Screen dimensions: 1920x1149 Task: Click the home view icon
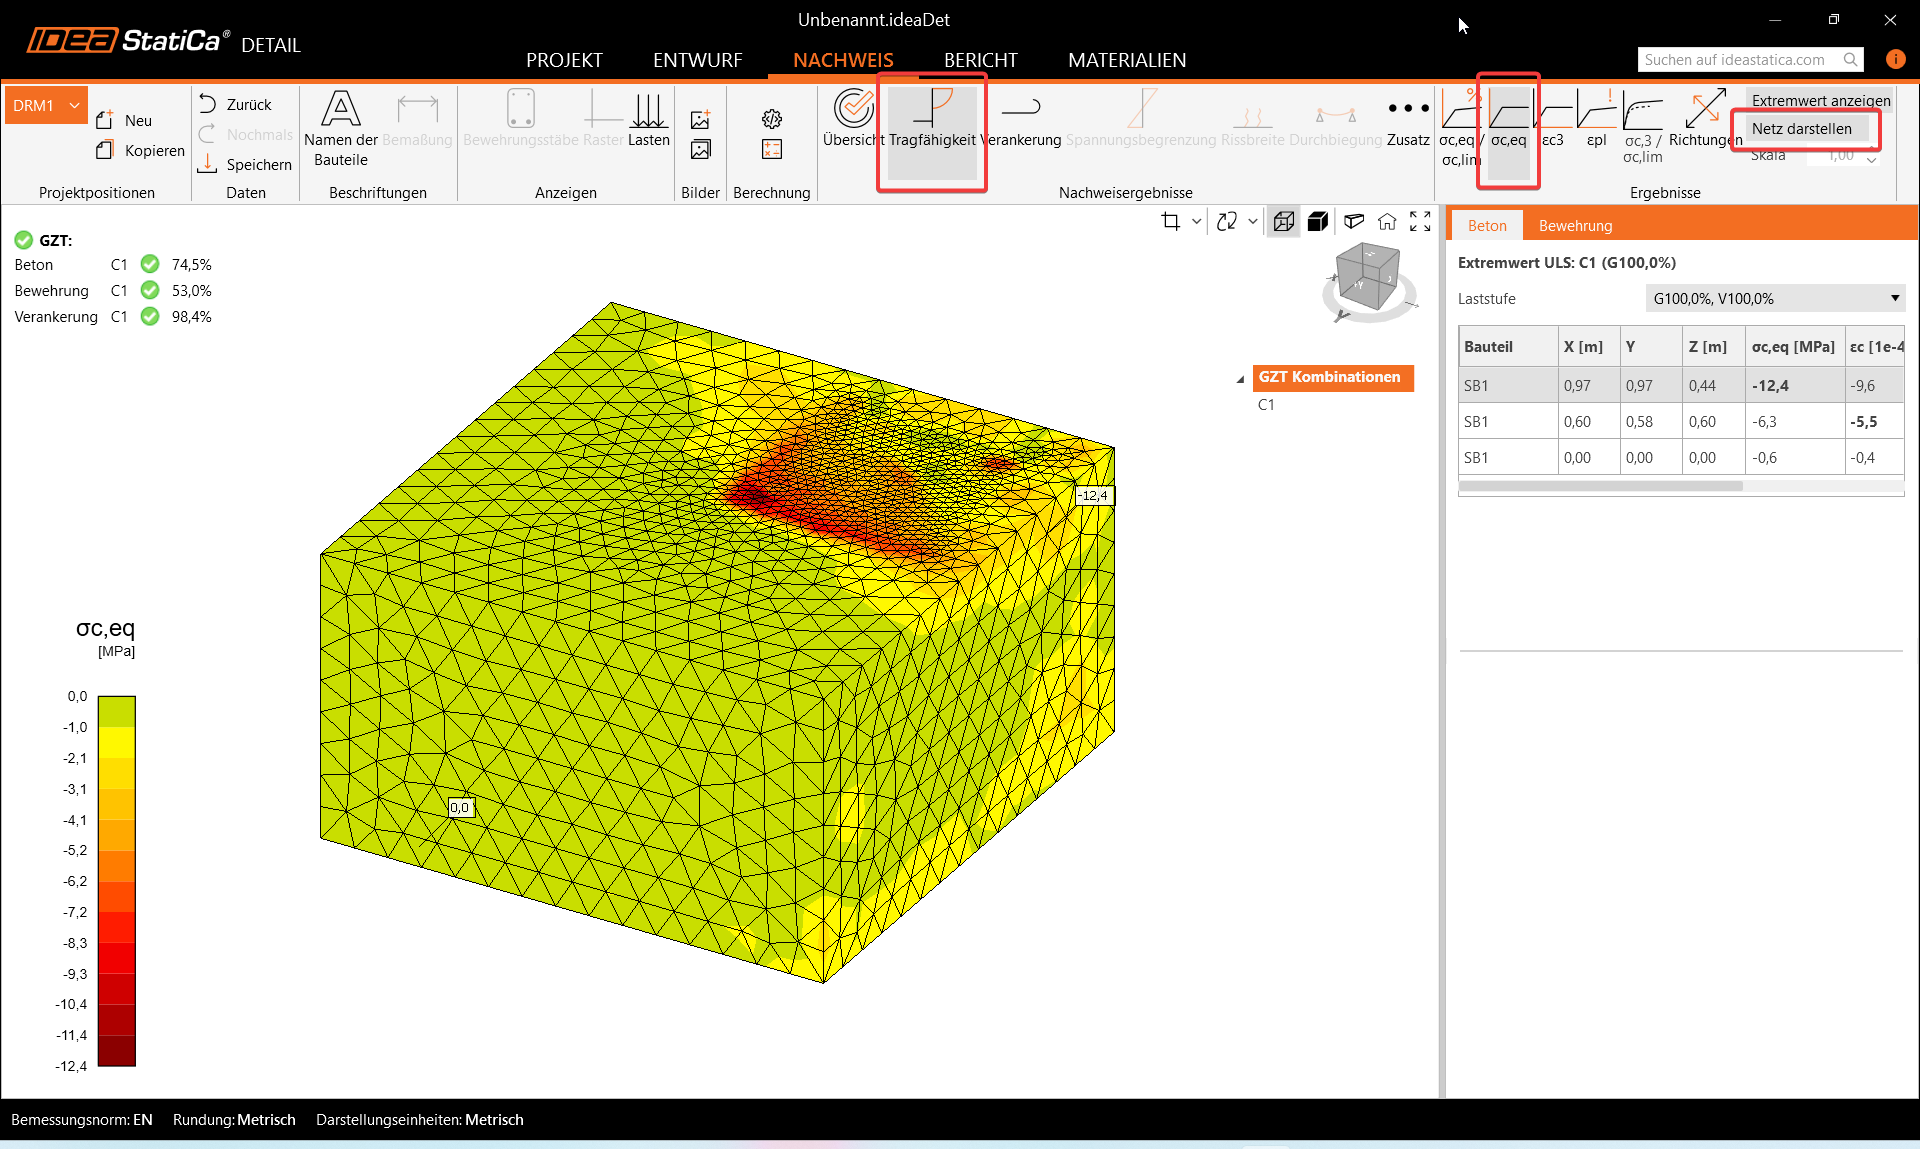(x=1387, y=222)
